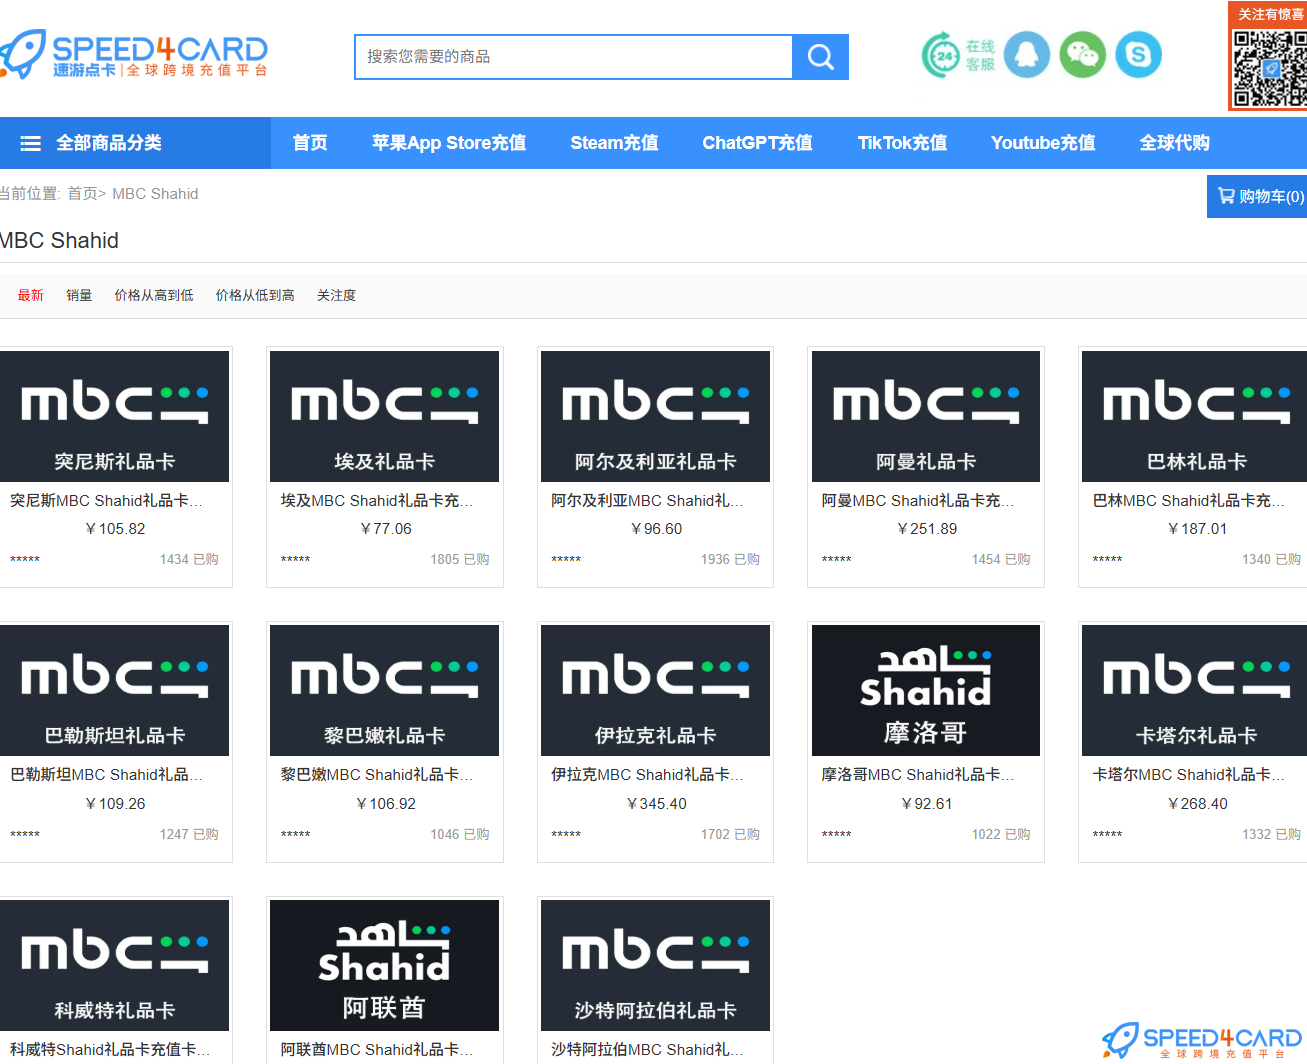Open Shahid 摩洛哥 product image
1307x1064 pixels.
(x=926, y=690)
